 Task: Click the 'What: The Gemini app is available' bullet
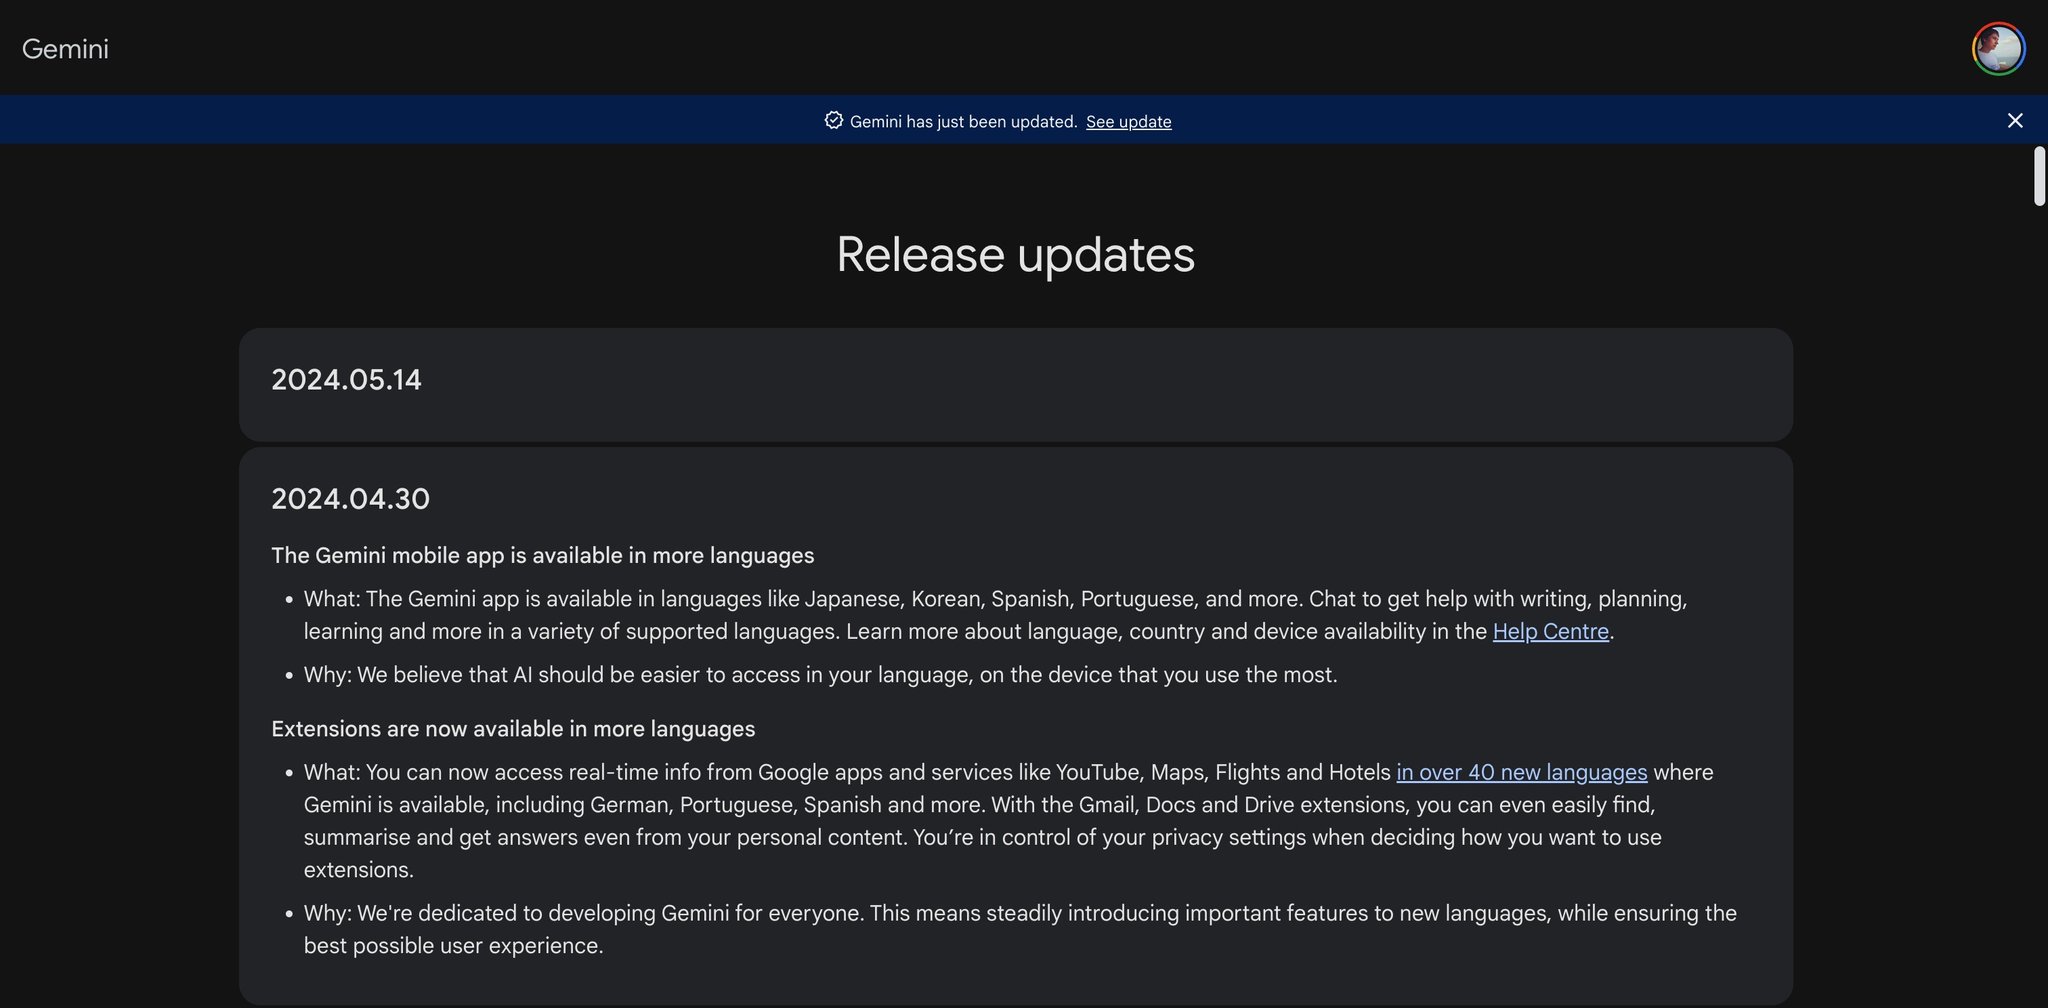pyautogui.click(x=995, y=615)
